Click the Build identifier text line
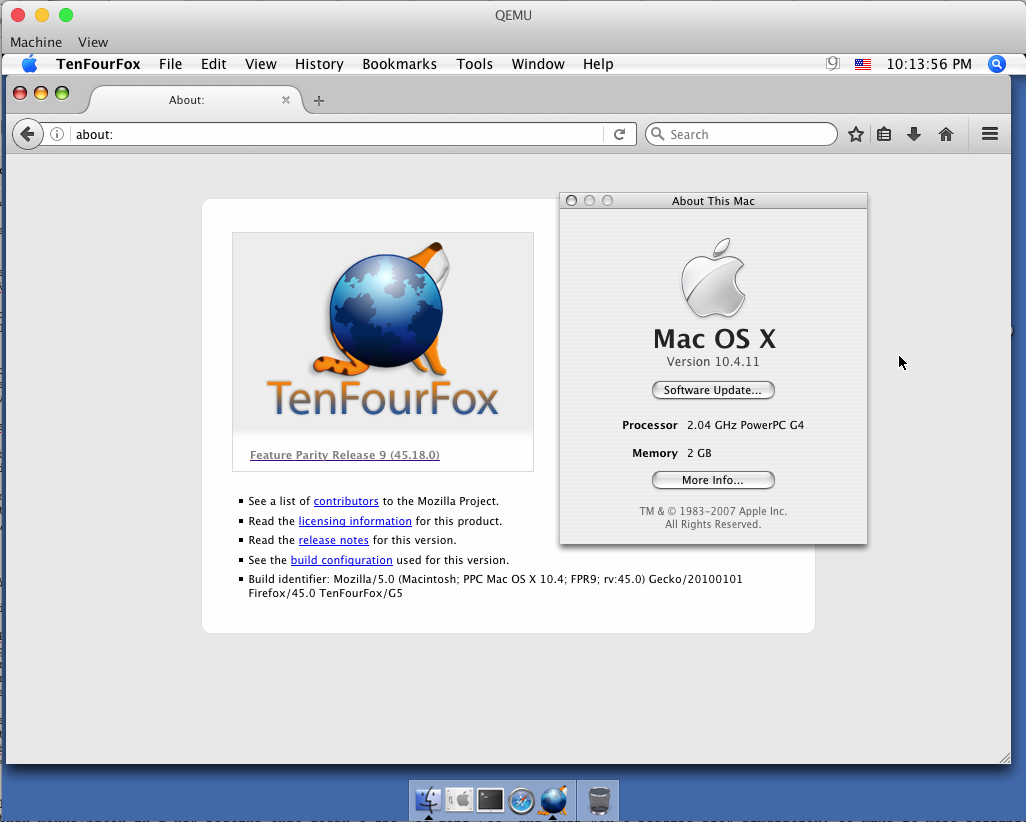 pos(495,586)
